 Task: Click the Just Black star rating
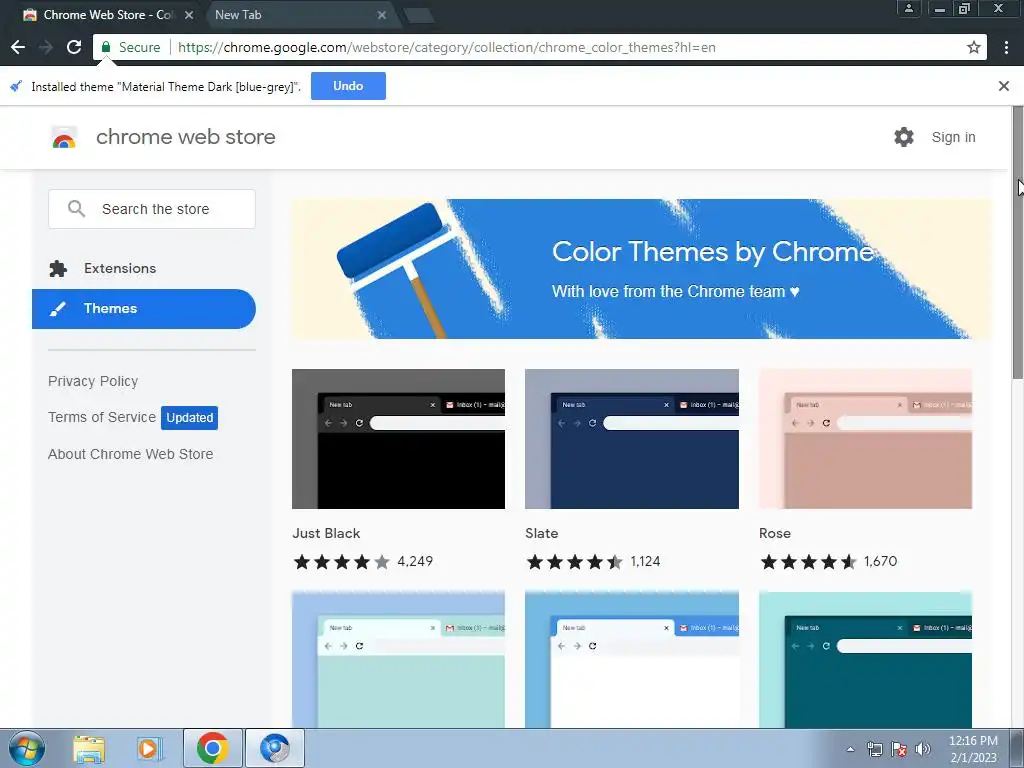[342, 562]
